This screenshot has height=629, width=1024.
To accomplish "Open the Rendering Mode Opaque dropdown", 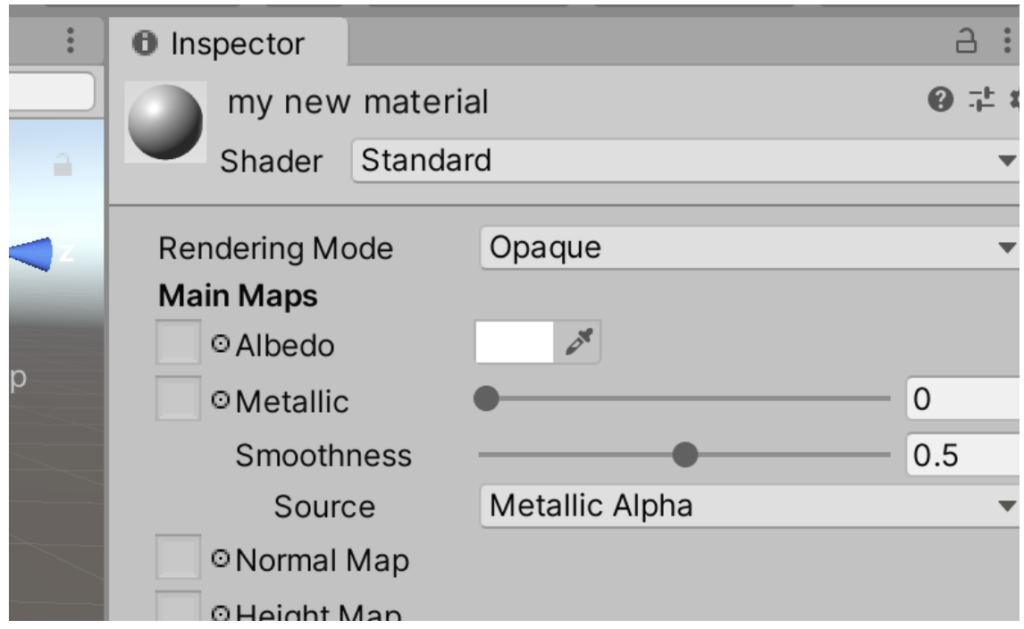I will [x=748, y=248].
